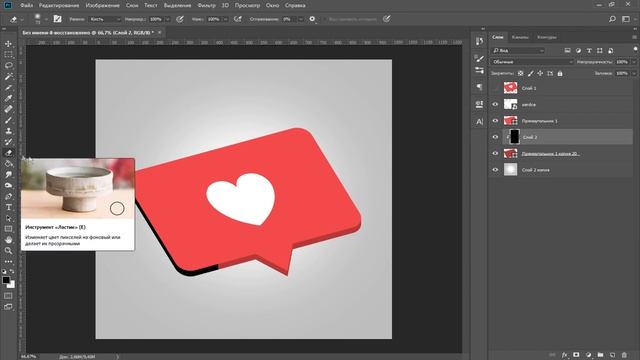Select the Move tool
The image size is (640, 360).
click(x=8, y=44)
